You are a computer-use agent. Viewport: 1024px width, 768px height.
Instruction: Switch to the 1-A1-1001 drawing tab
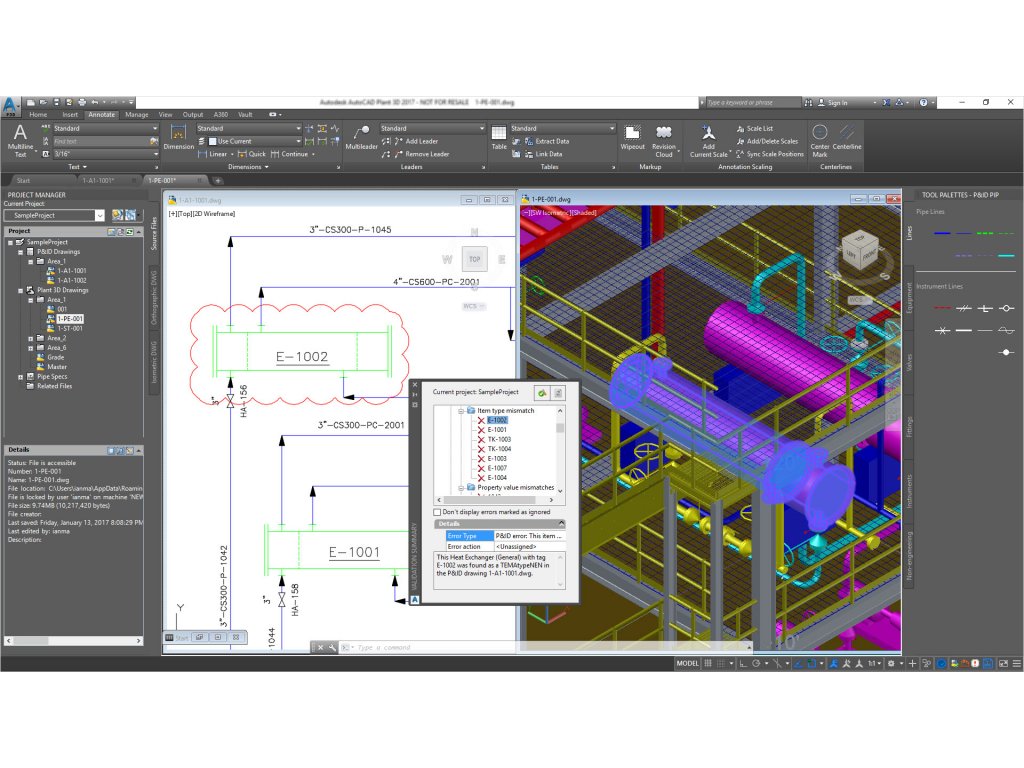[x=98, y=180]
